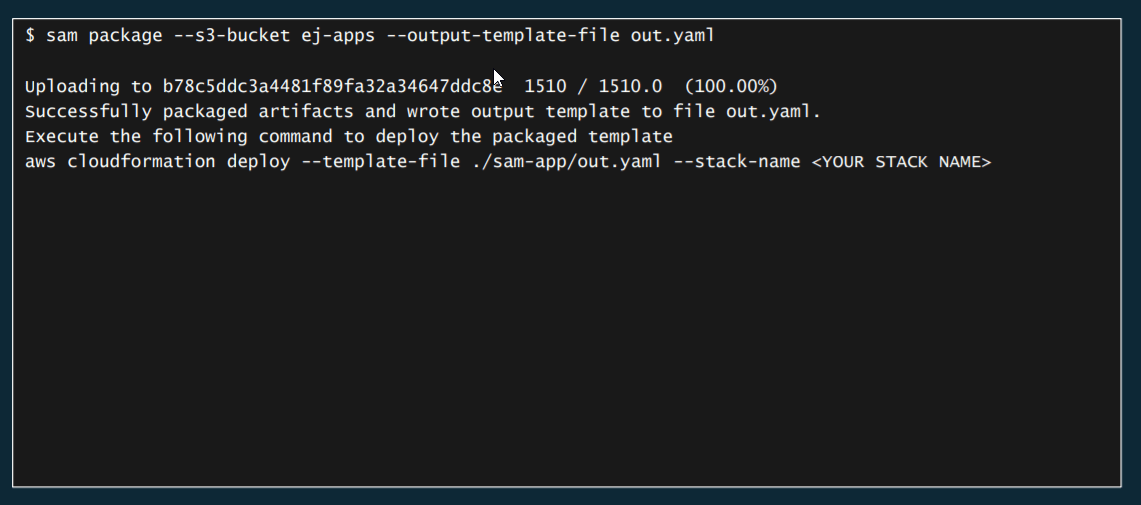Viewport: 1141px width, 505px height.
Task: Click the "1510 / 1510.0" byte count
Action: coord(593,86)
